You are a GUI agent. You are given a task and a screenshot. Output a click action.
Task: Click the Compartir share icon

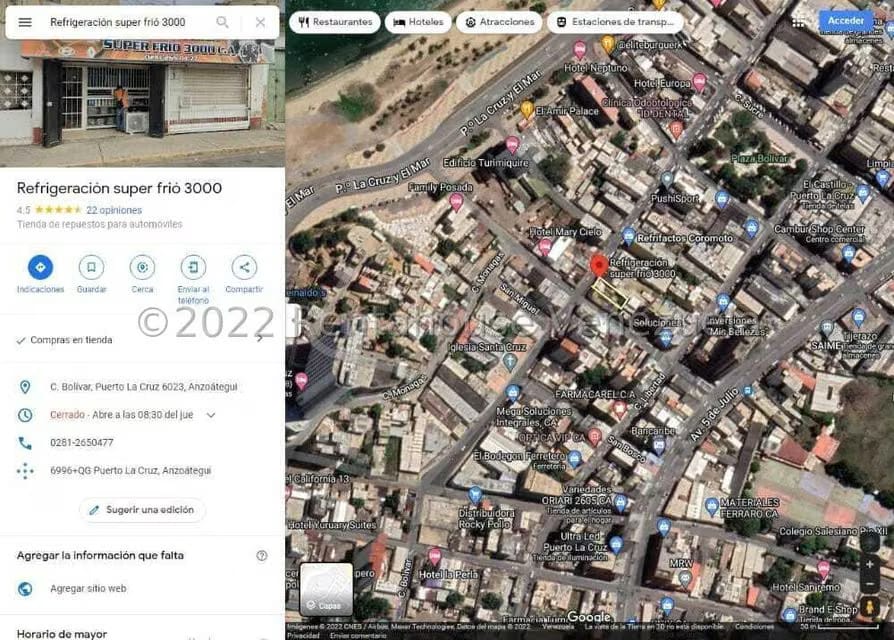tap(244, 267)
